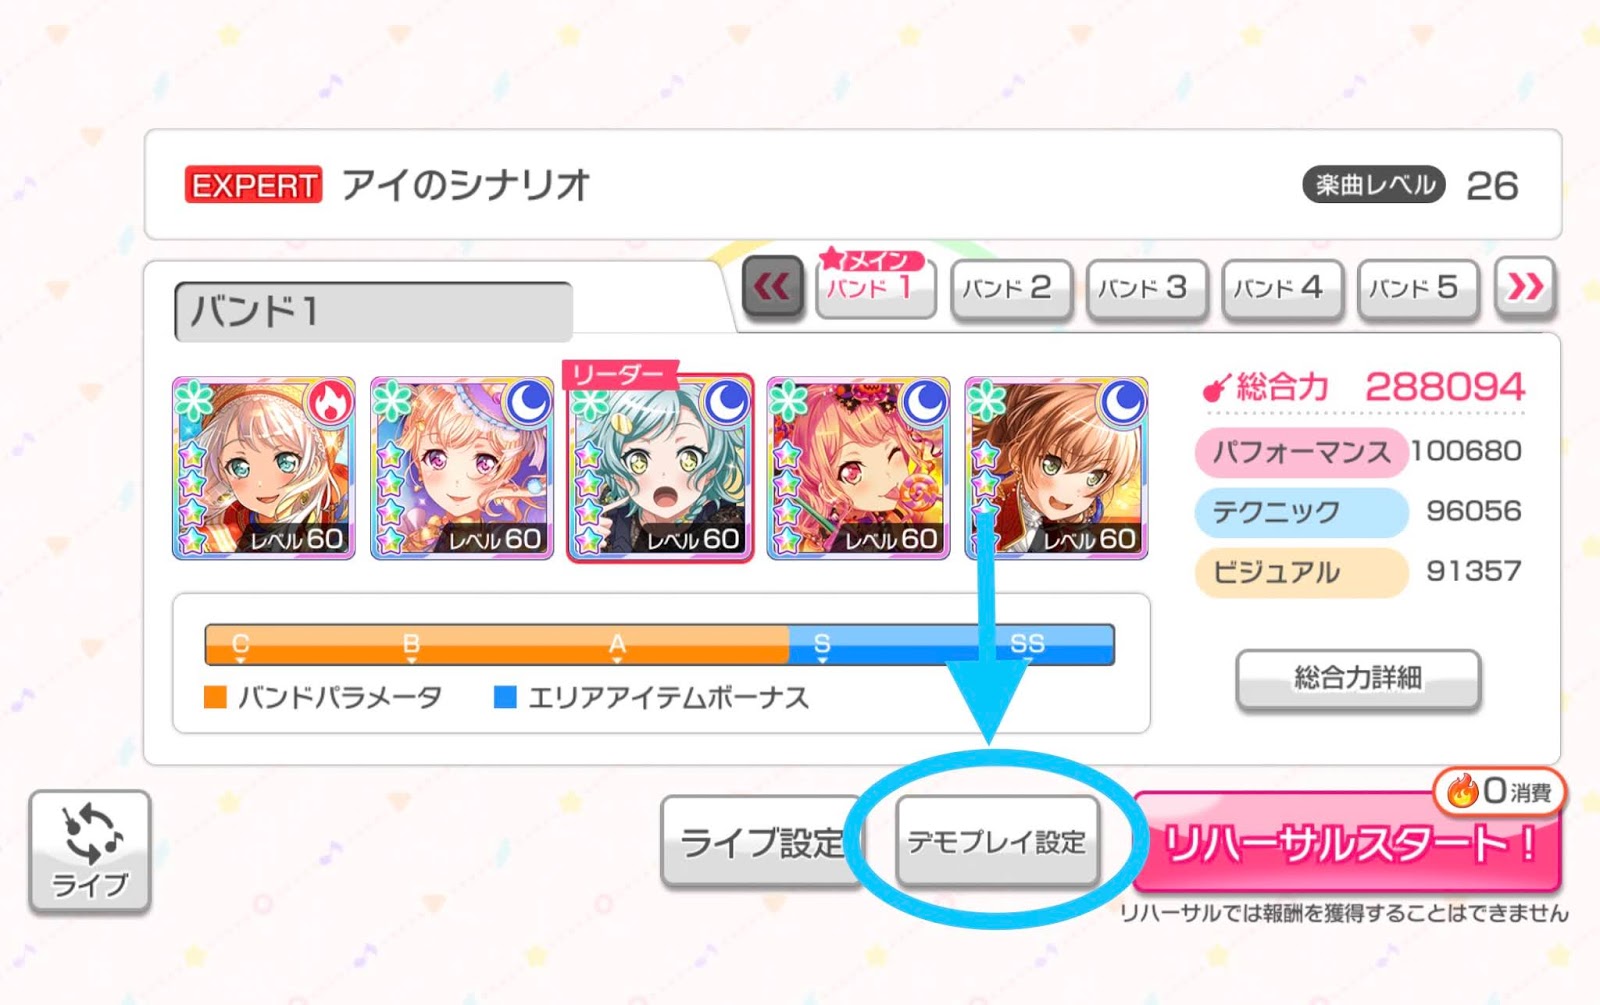Click the band name field バンド1

[373, 312]
